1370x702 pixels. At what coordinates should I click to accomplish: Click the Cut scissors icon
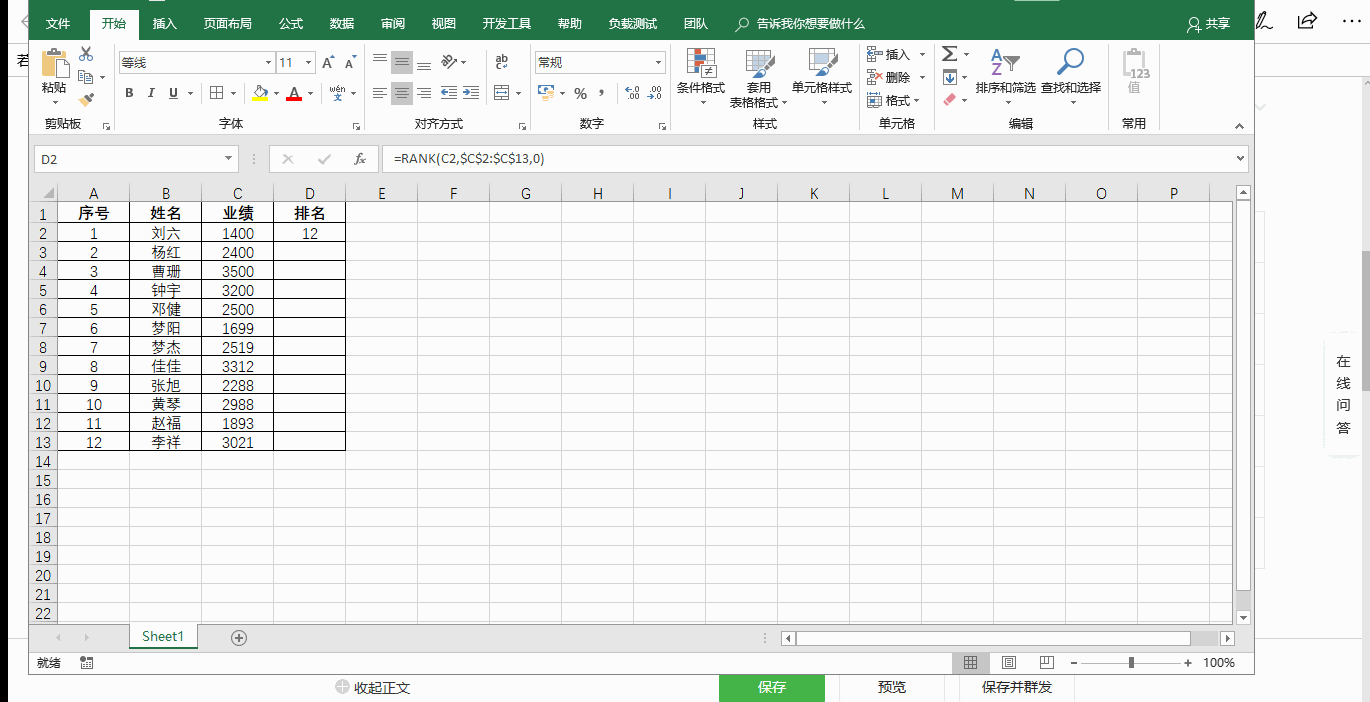[86, 54]
